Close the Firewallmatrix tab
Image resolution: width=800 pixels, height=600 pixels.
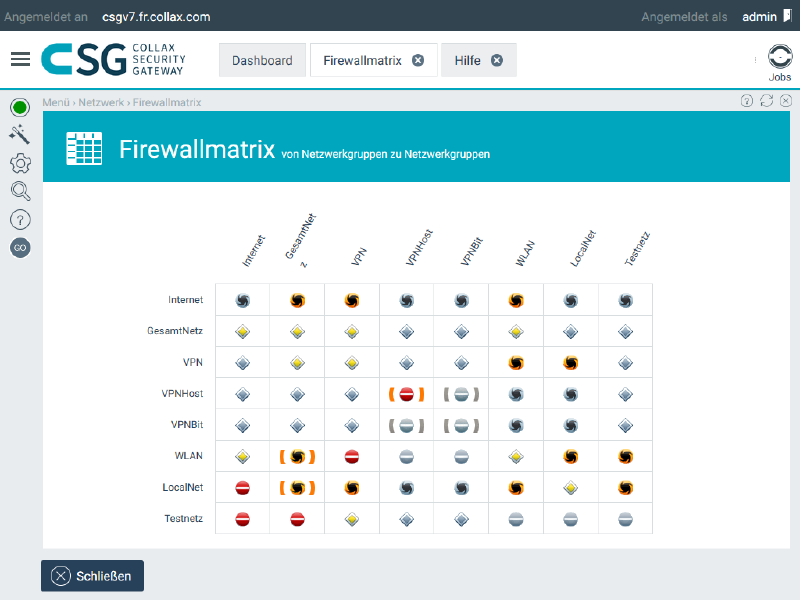[417, 59]
